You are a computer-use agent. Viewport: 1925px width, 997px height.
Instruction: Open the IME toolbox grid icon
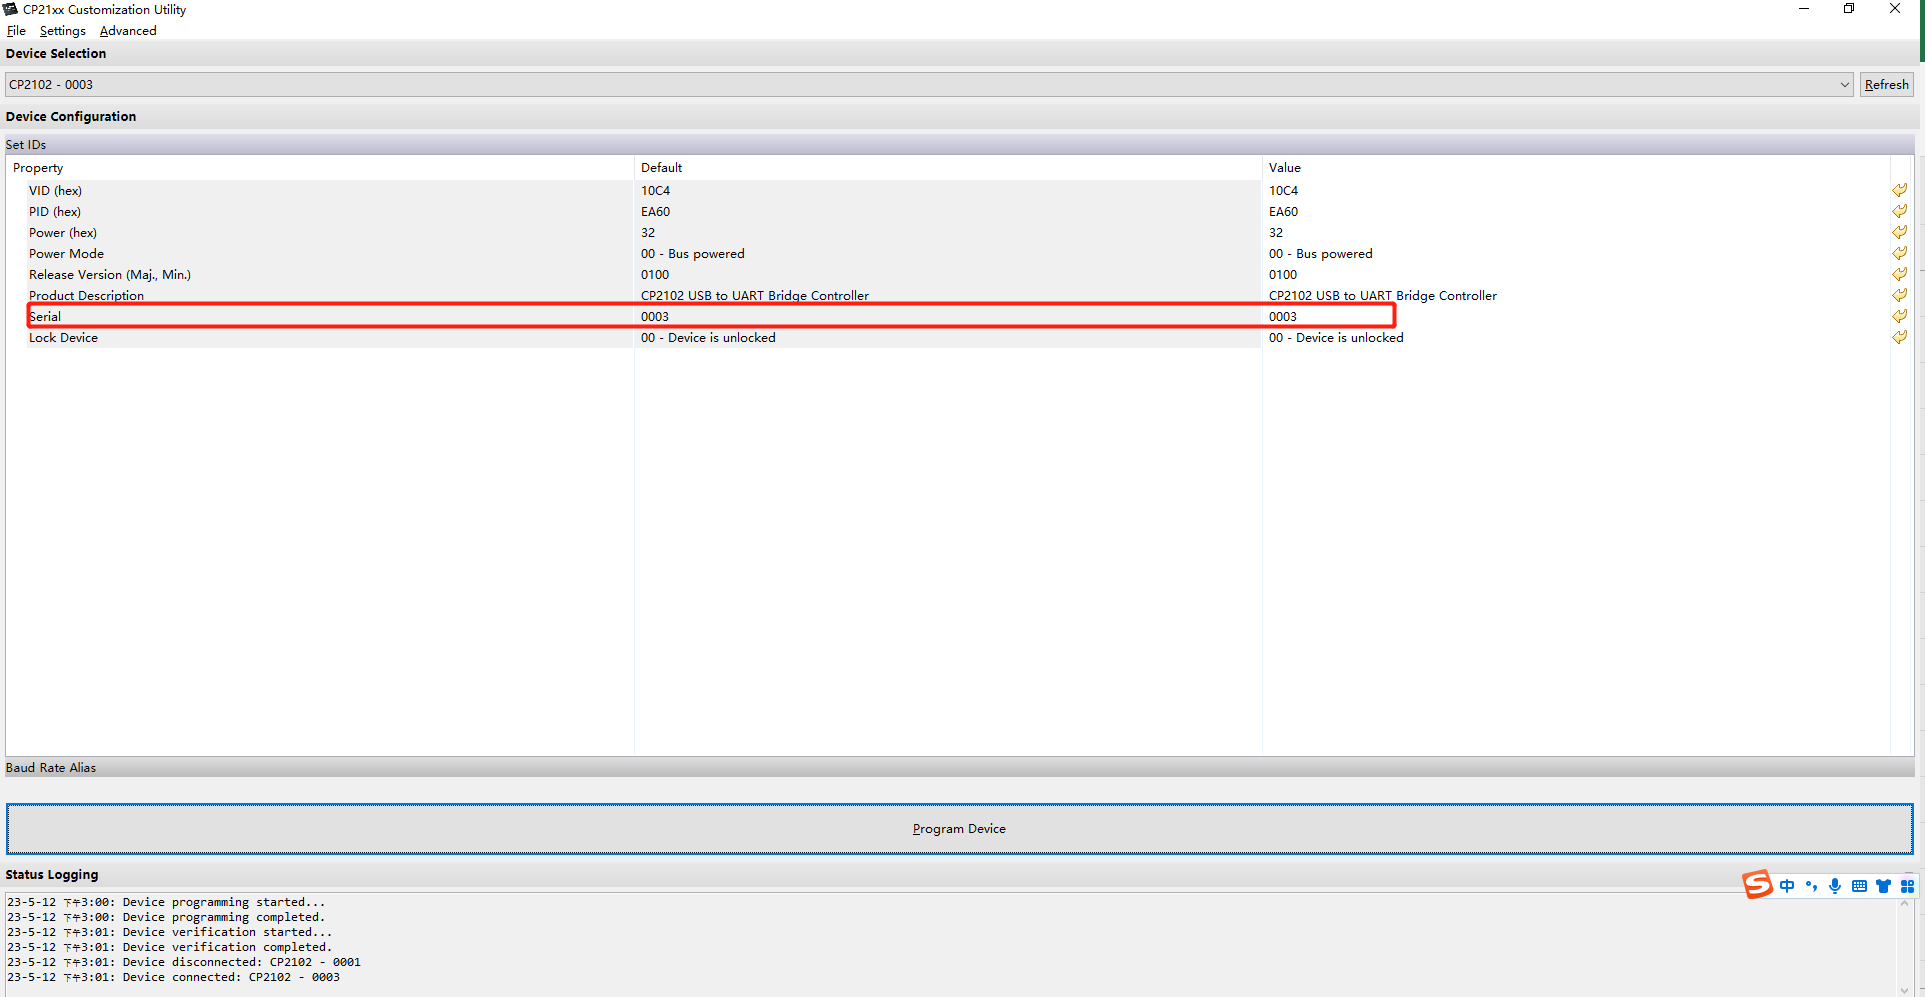click(x=1907, y=886)
